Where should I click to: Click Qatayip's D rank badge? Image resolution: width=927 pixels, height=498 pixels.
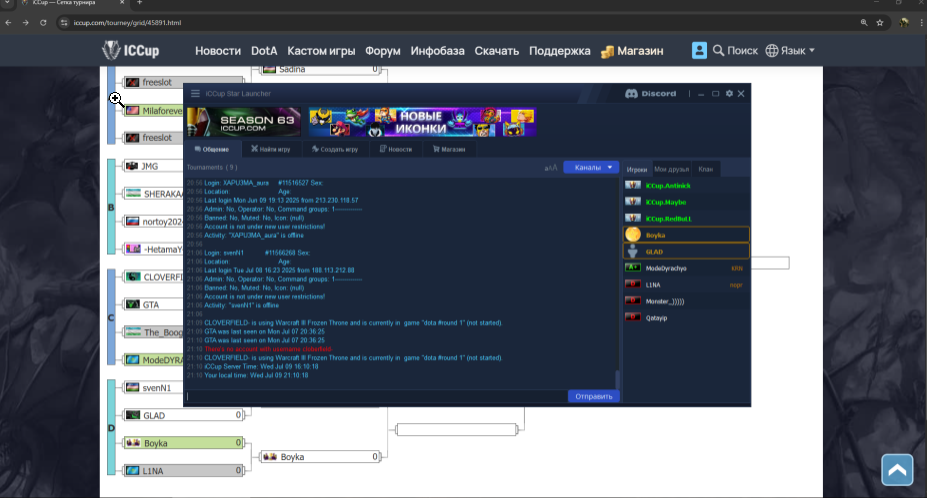(x=633, y=318)
